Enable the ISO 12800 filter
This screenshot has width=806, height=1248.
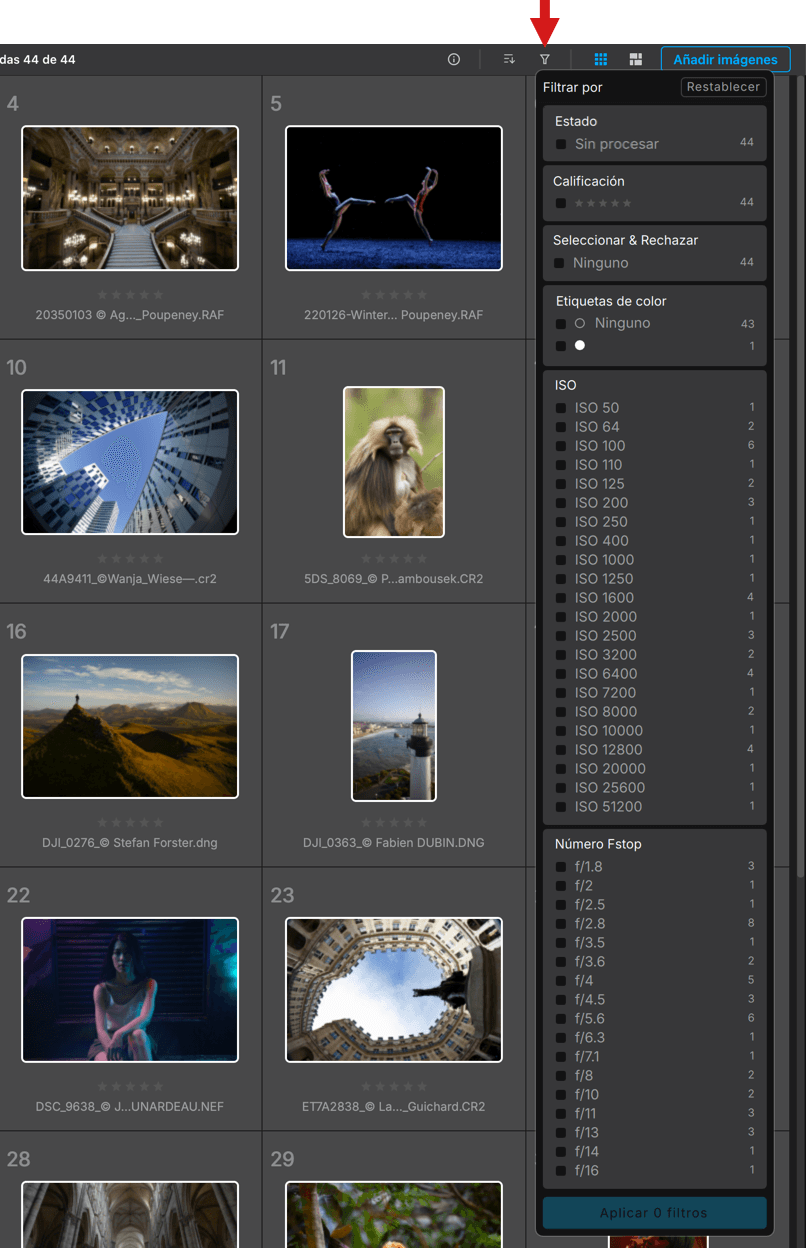[x=561, y=750]
